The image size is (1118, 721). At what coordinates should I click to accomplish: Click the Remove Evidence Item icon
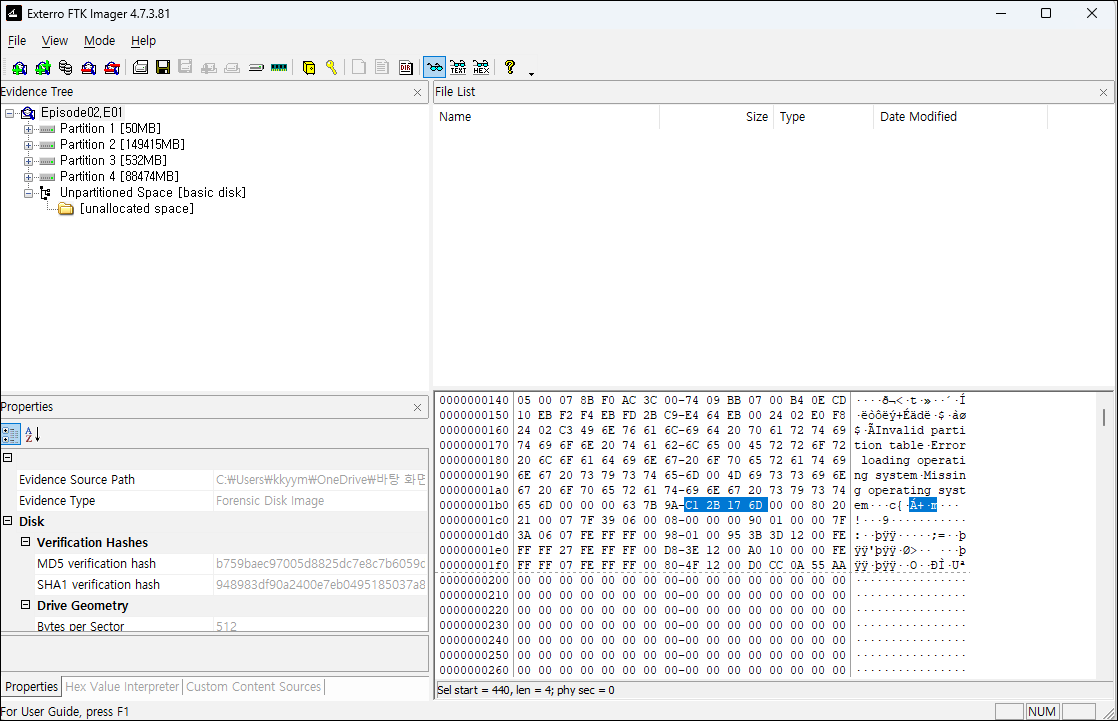tap(88, 68)
